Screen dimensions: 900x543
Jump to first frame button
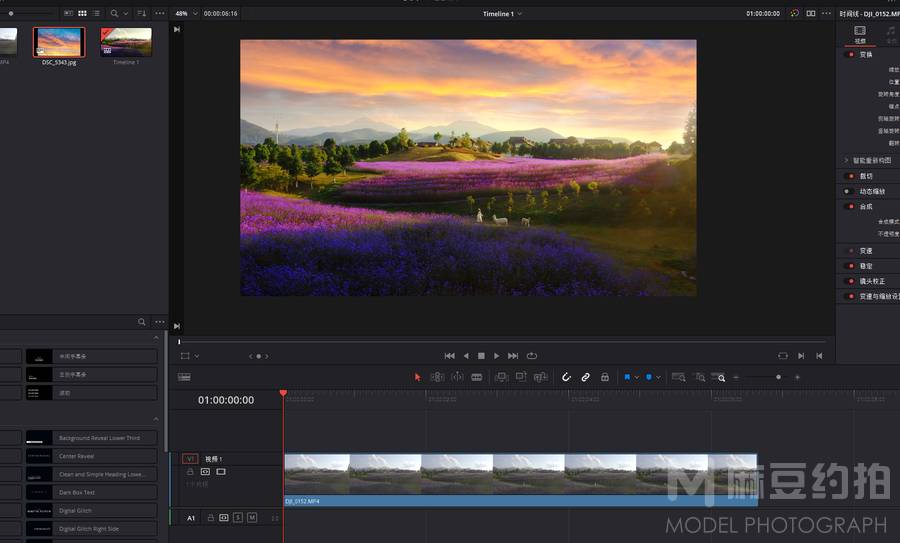click(x=449, y=356)
